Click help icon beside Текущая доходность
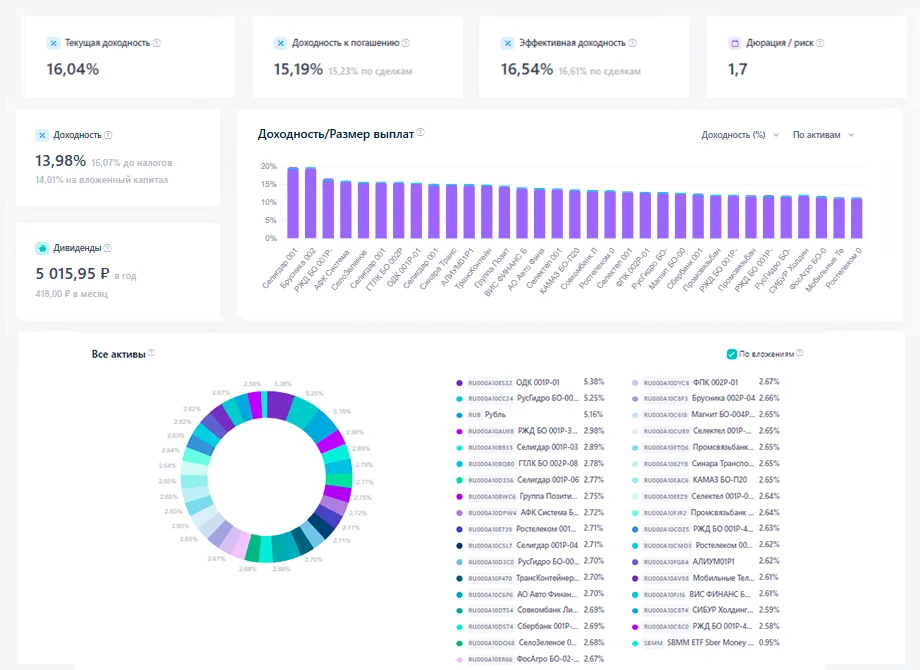This screenshot has height=670, width=920. [x=157, y=43]
